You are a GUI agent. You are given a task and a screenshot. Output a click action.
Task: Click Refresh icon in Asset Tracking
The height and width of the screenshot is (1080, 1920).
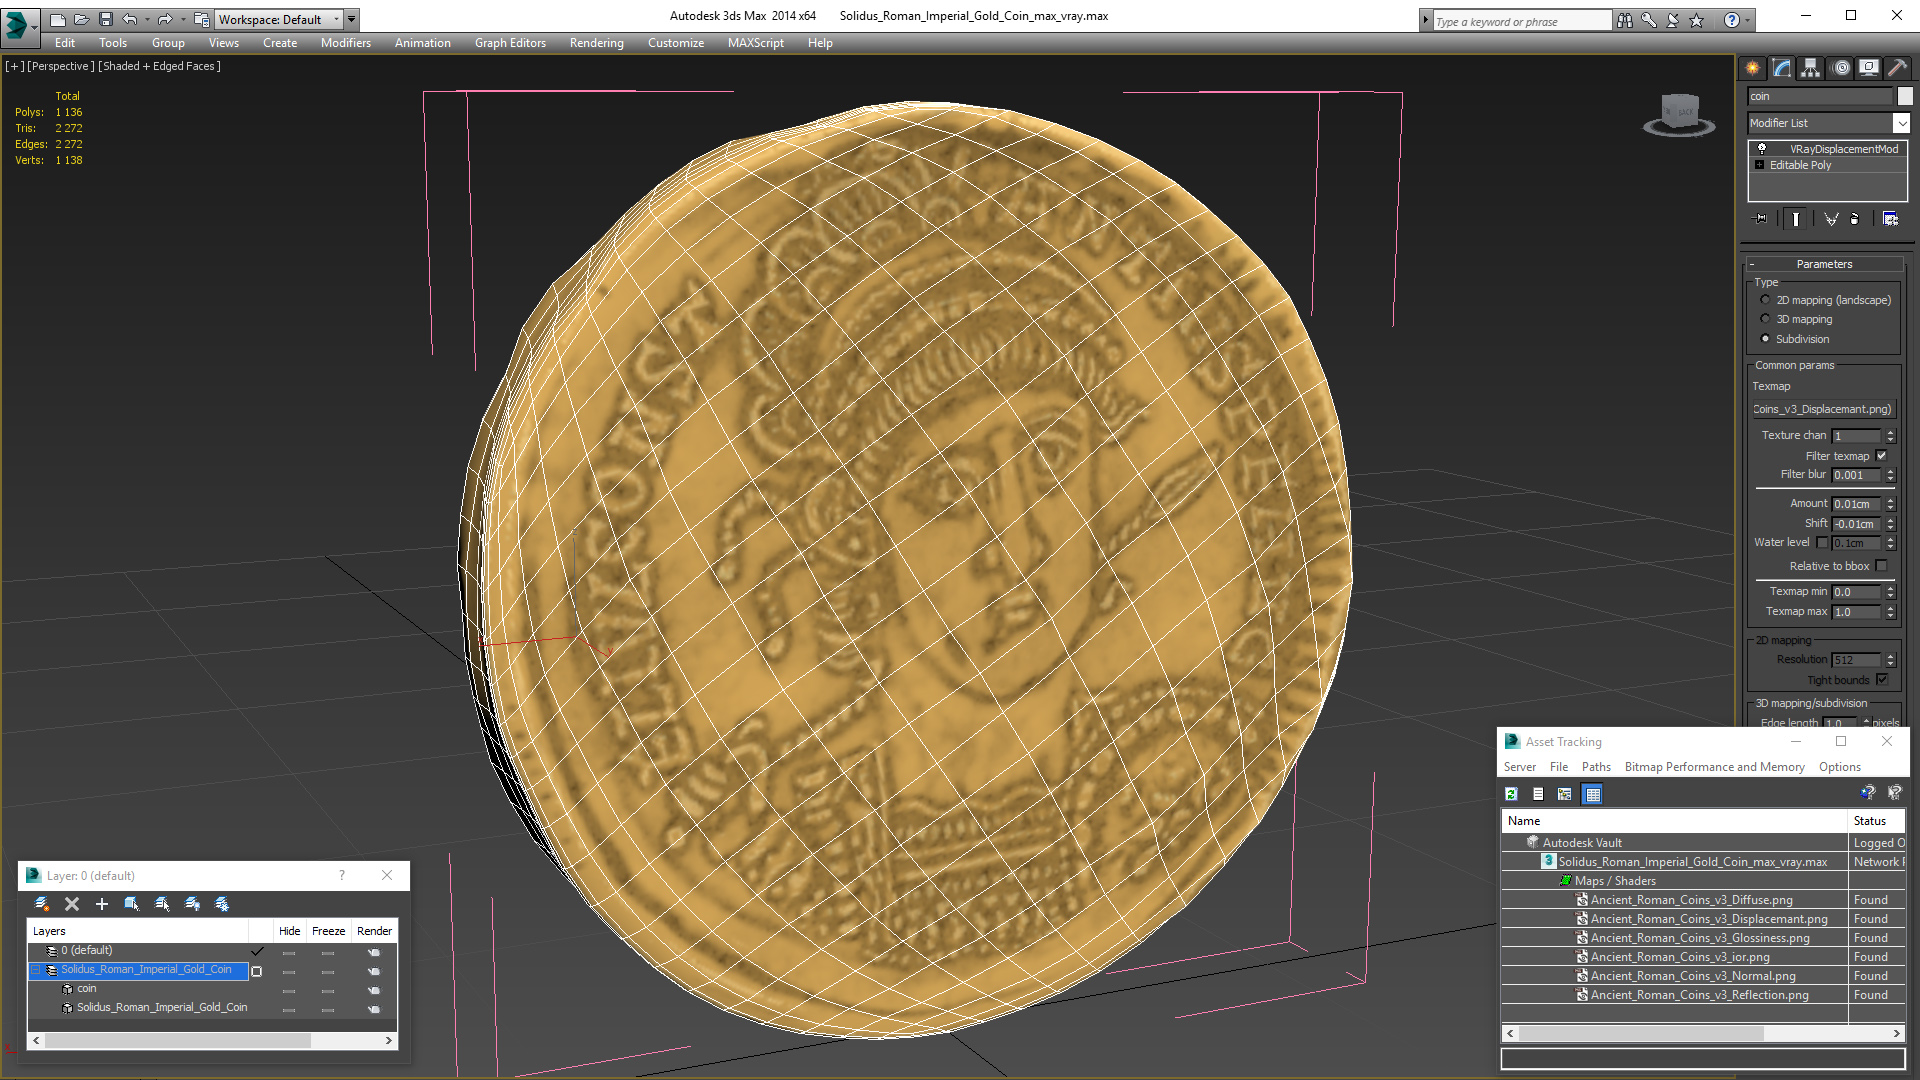coord(1511,794)
